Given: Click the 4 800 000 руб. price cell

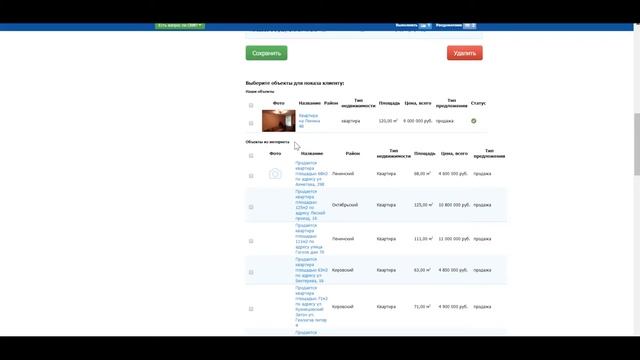Looking at the screenshot, I should tap(453, 270).
